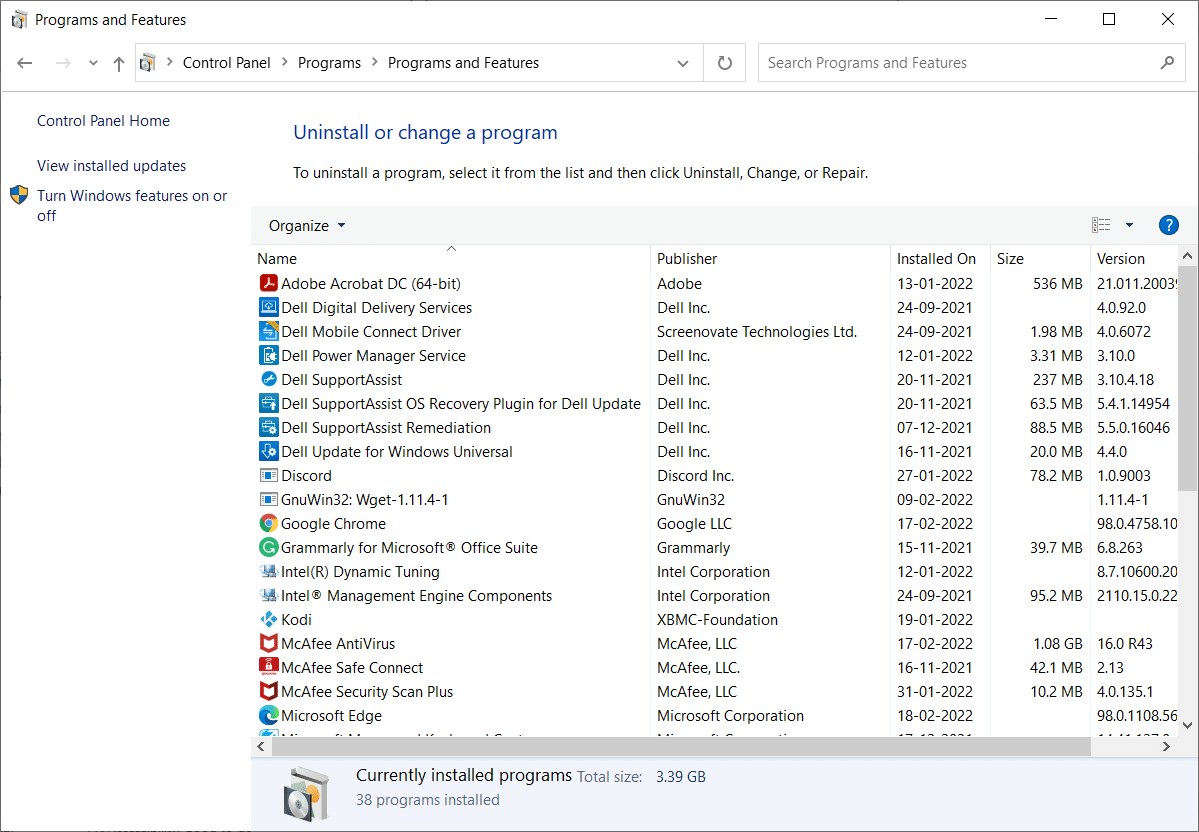Click the Intel Management Engine Components icon

tap(268, 595)
